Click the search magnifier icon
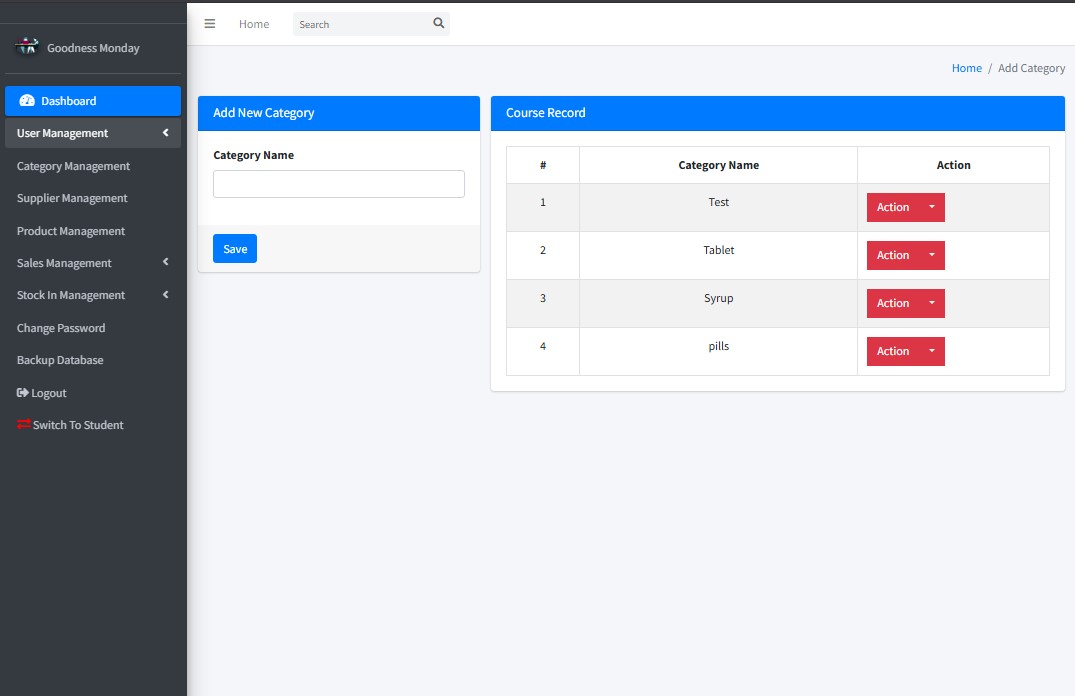This screenshot has width=1075, height=696. pyautogui.click(x=439, y=23)
